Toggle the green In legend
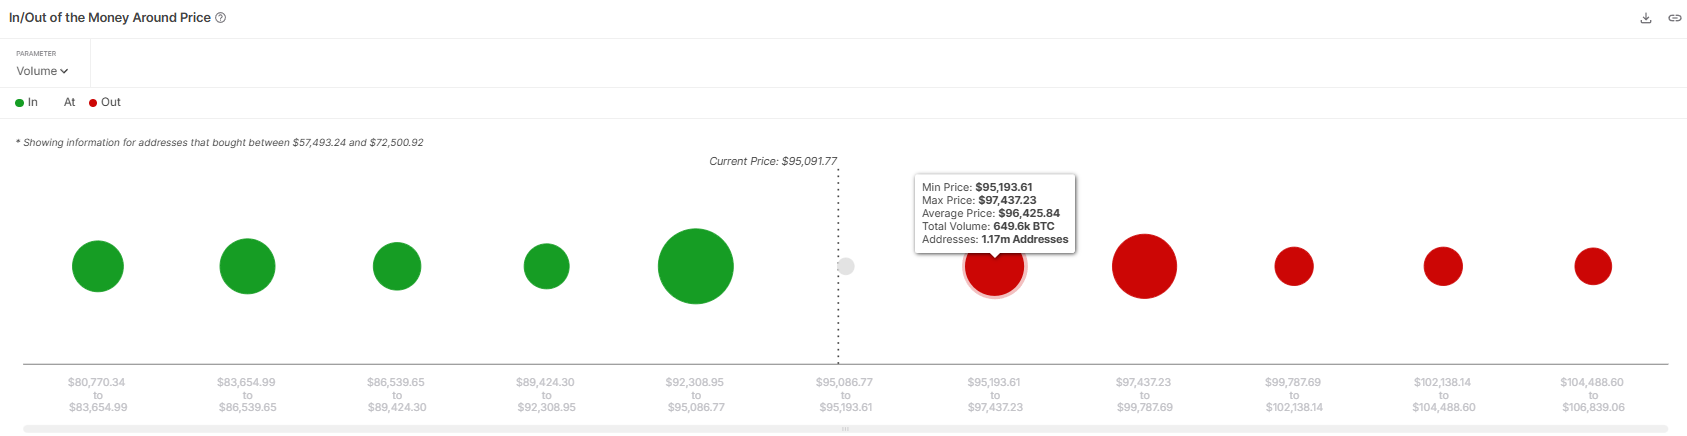 tap(27, 102)
